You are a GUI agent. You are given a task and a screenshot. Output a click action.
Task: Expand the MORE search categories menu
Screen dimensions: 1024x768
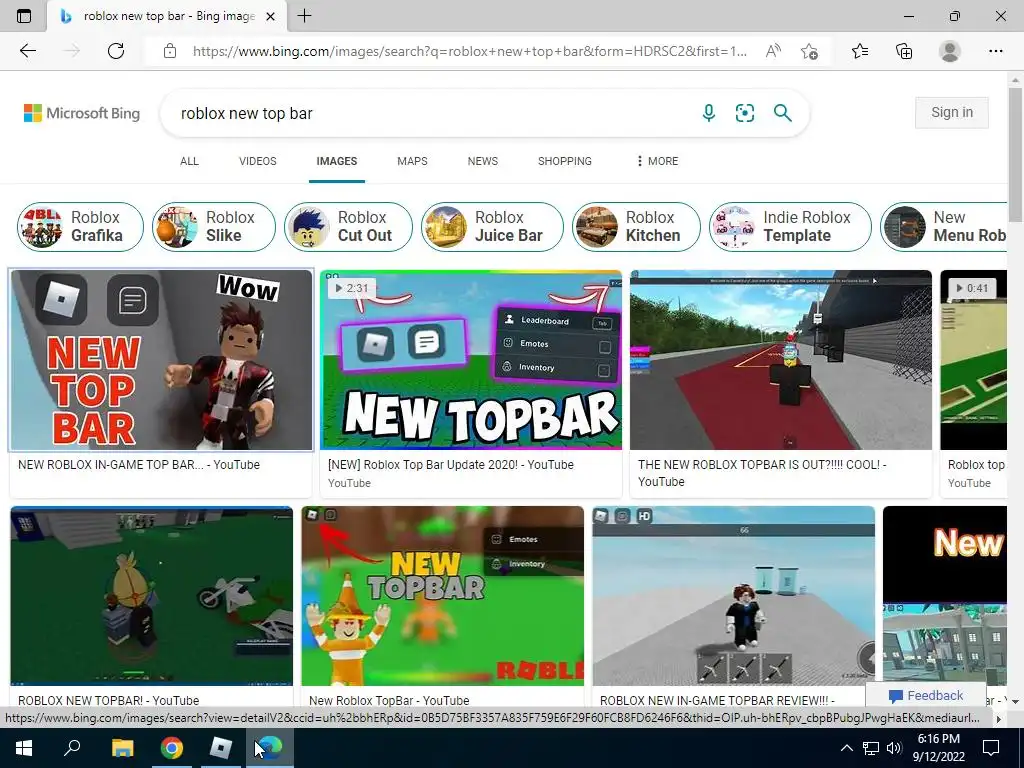658,161
